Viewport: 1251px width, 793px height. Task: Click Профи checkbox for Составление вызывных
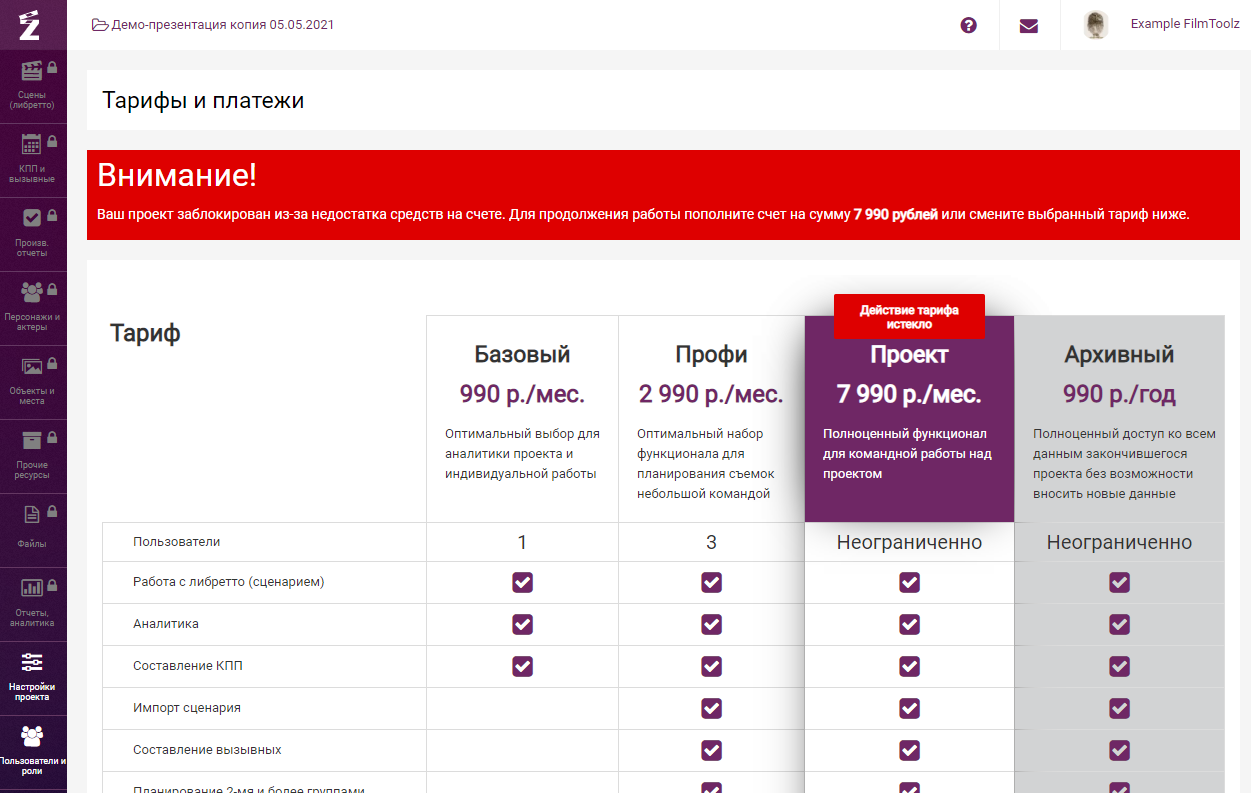(711, 750)
